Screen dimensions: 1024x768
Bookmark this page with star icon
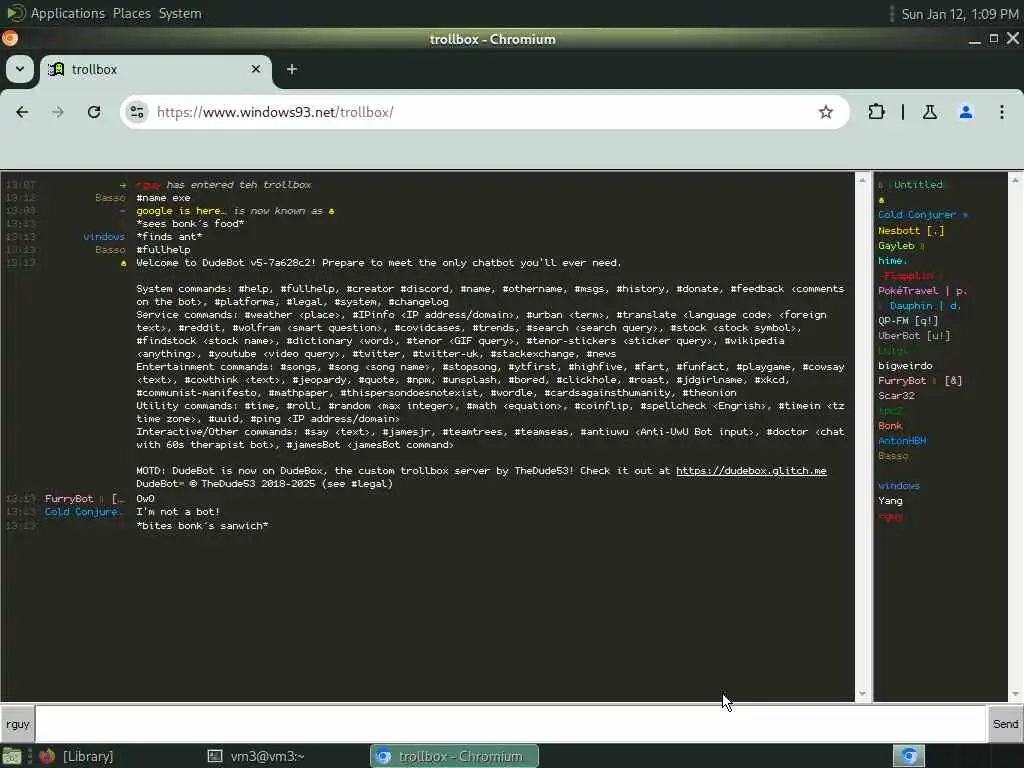click(x=825, y=112)
